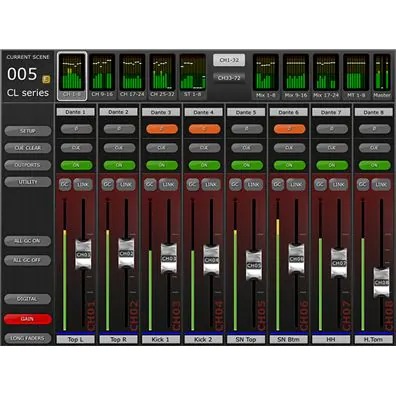Toggle LINK on the Kick 2 strip
Screen dimensions: 396x396
tap(211, 184)
